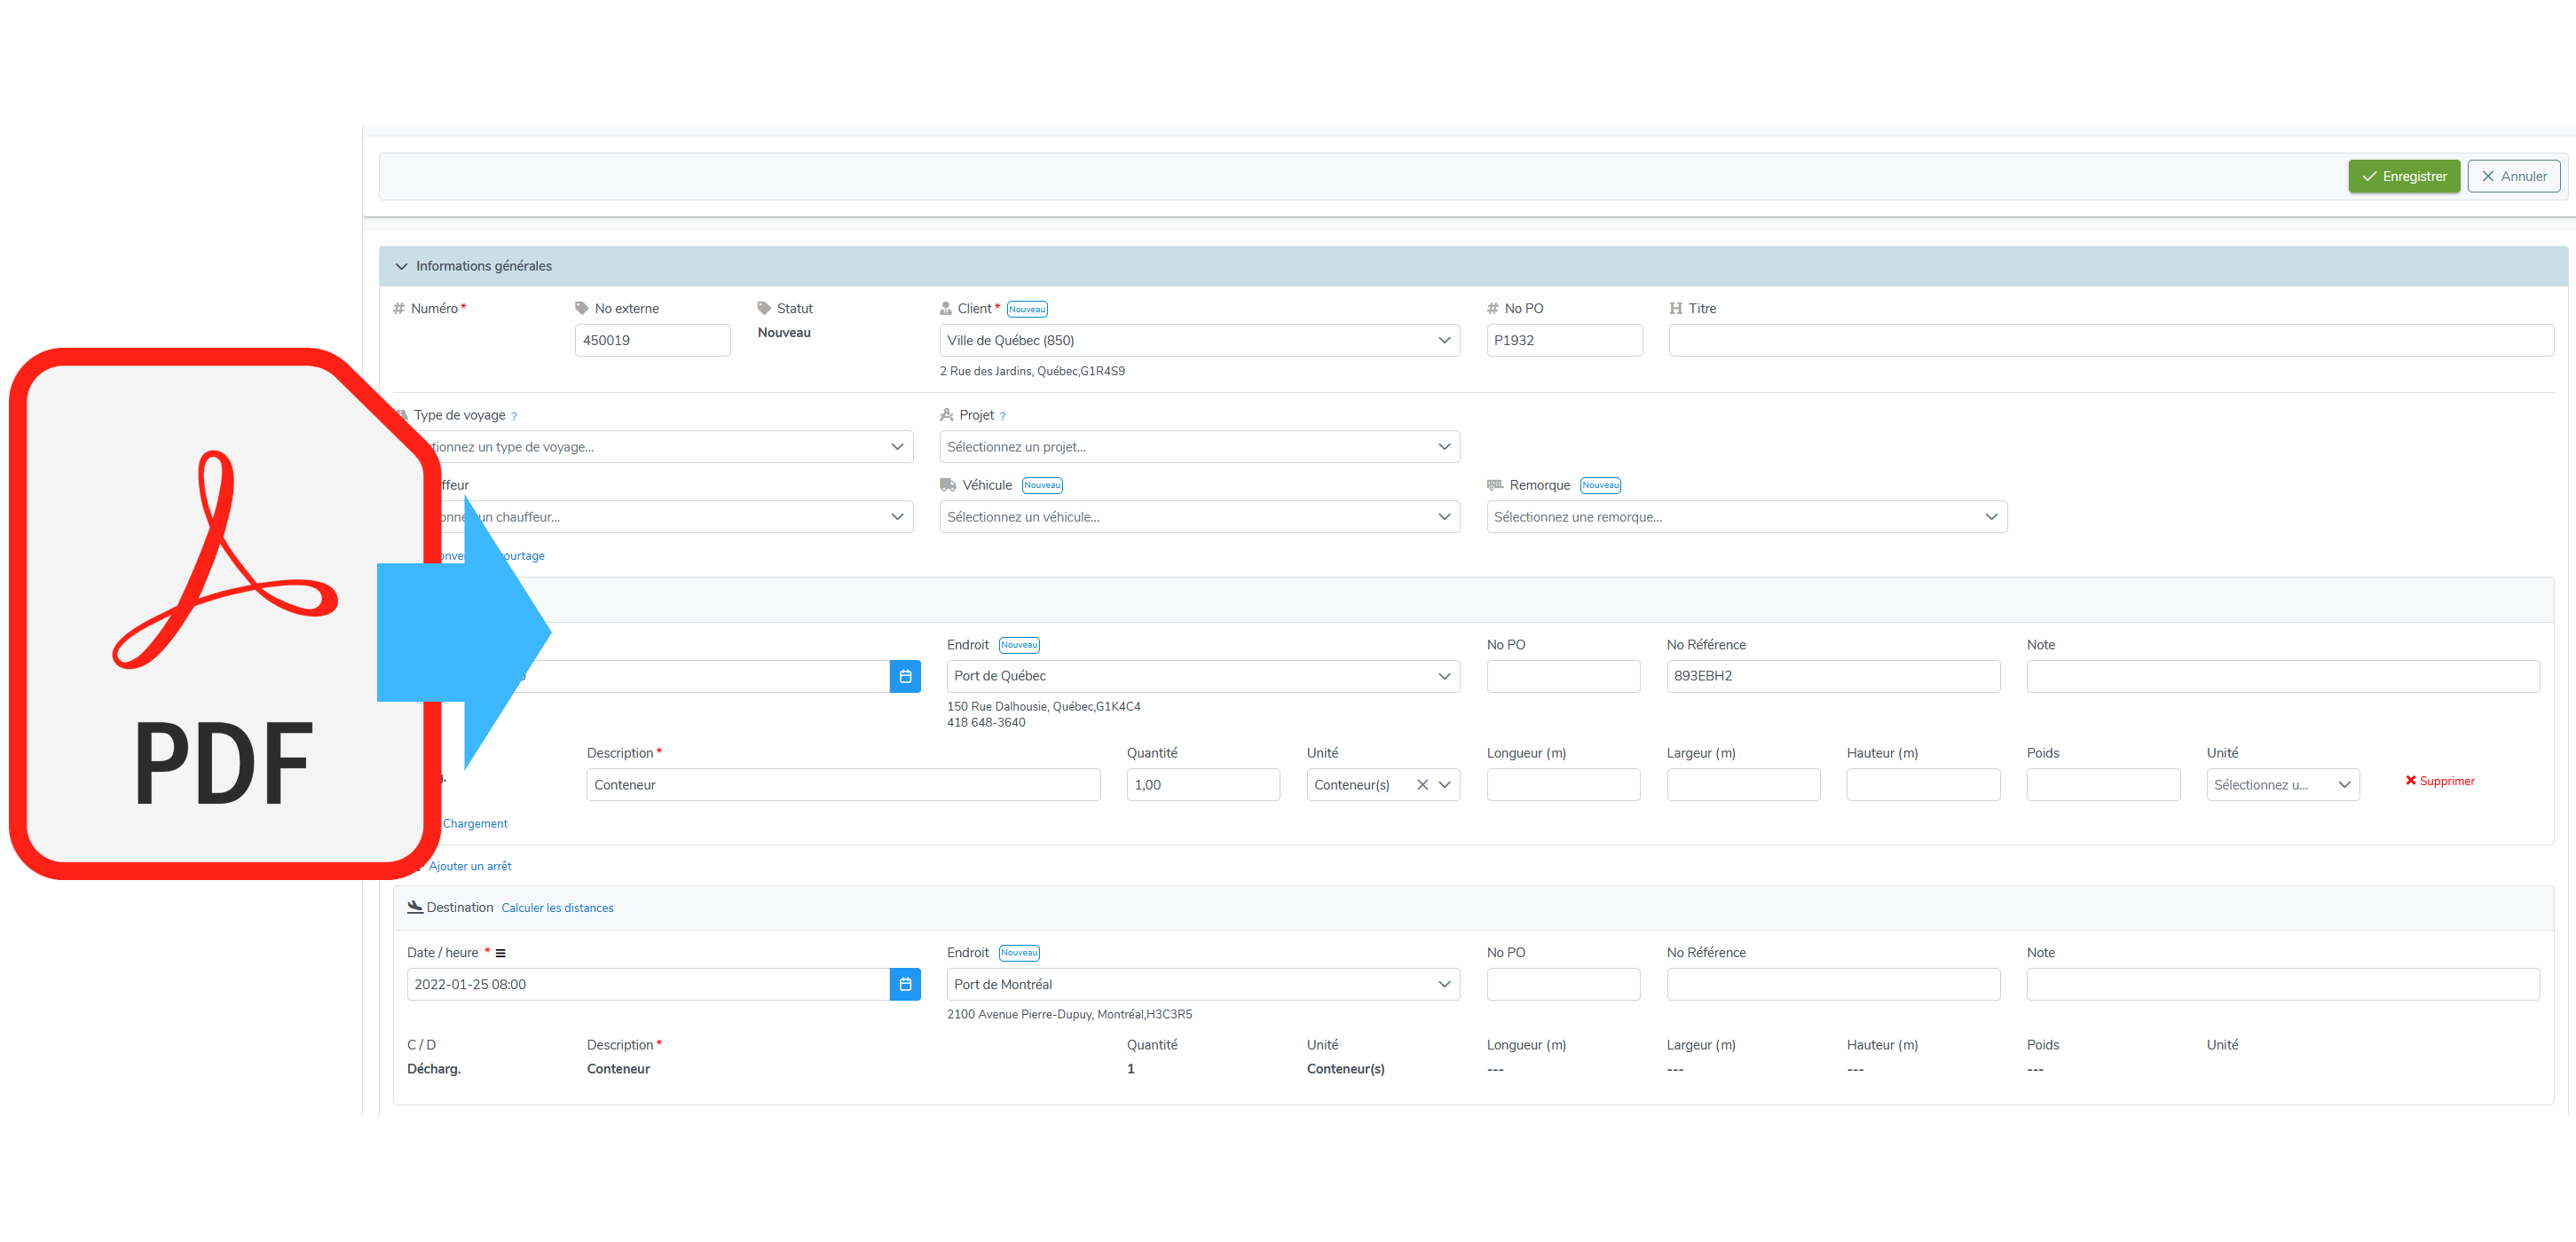Open the origin date calendar picker
The height and width of the screenshot is (1242, 2576).
pos(905,676)
